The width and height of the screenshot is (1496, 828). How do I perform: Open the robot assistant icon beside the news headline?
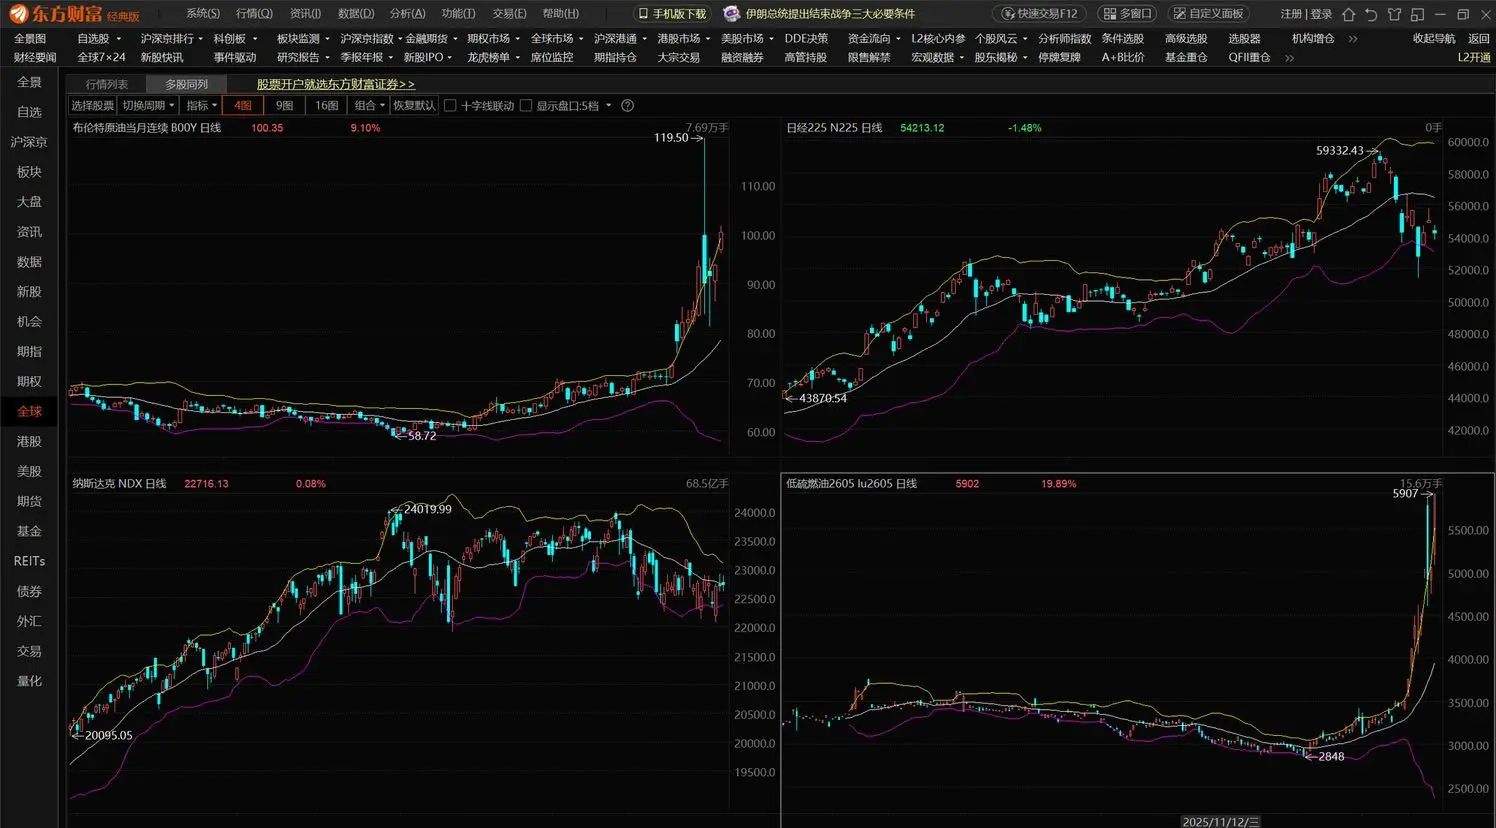coord(731,14)
